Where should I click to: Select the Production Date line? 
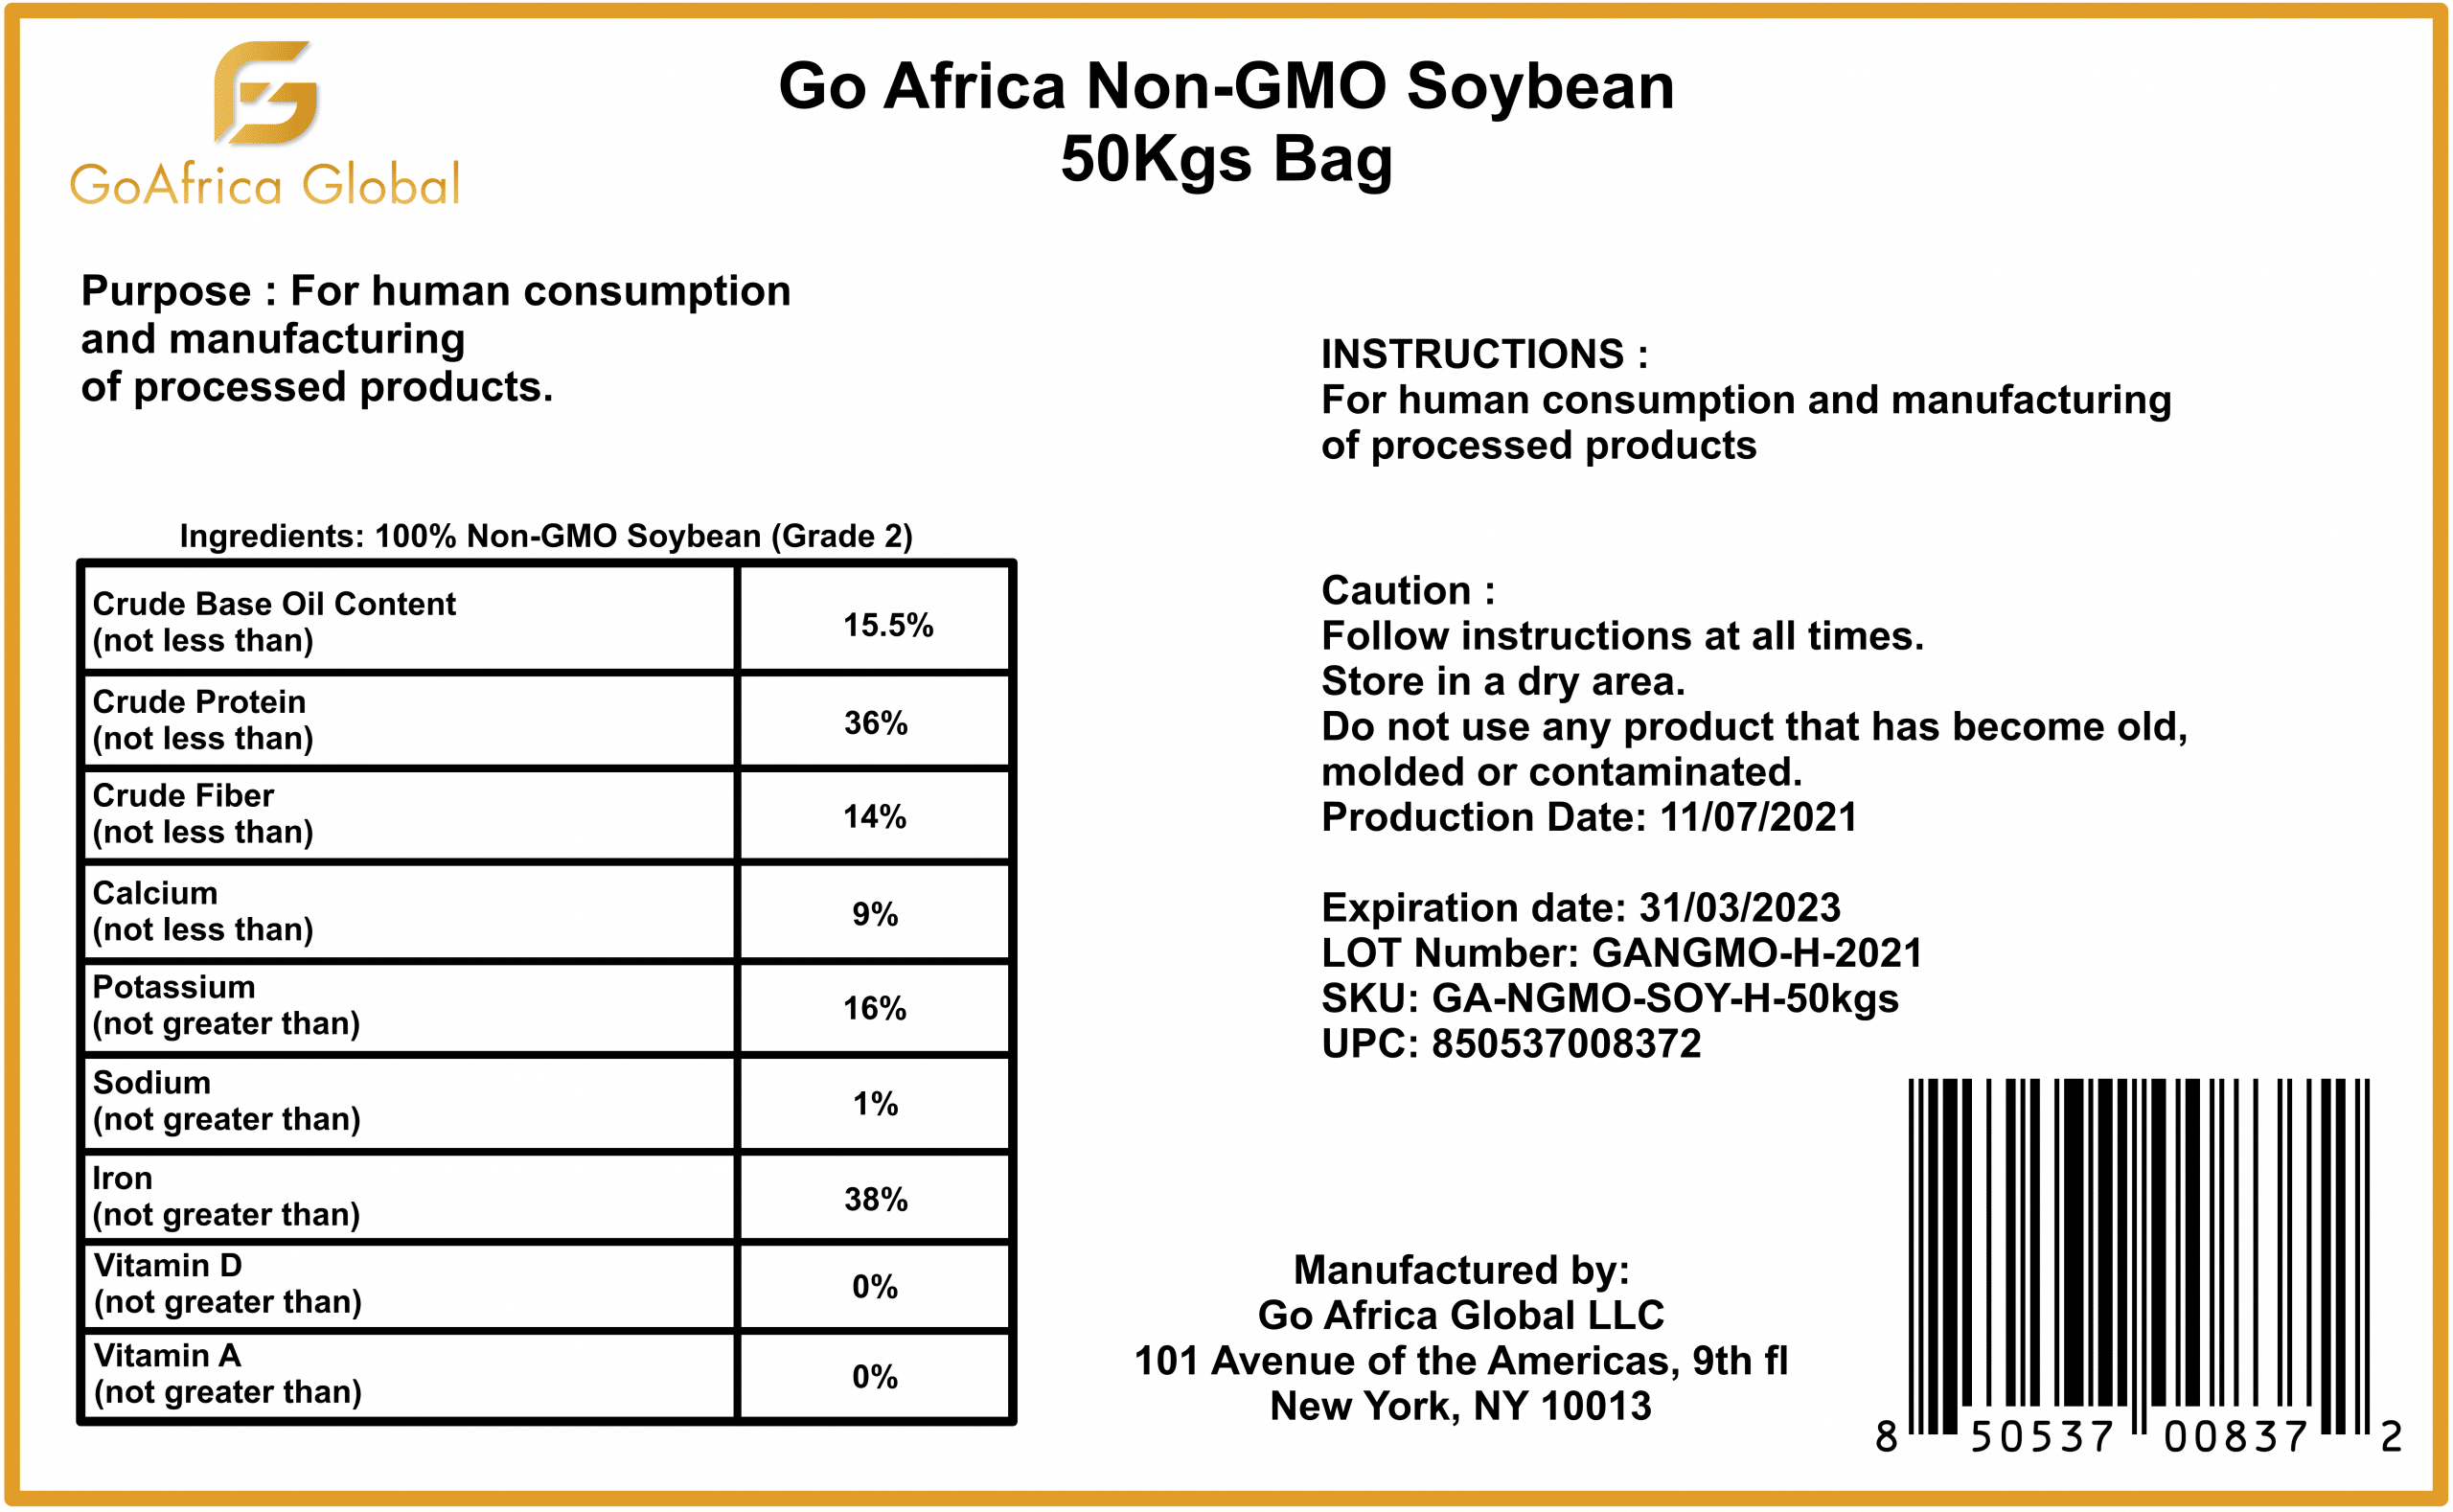click(x=1588, y=817)
